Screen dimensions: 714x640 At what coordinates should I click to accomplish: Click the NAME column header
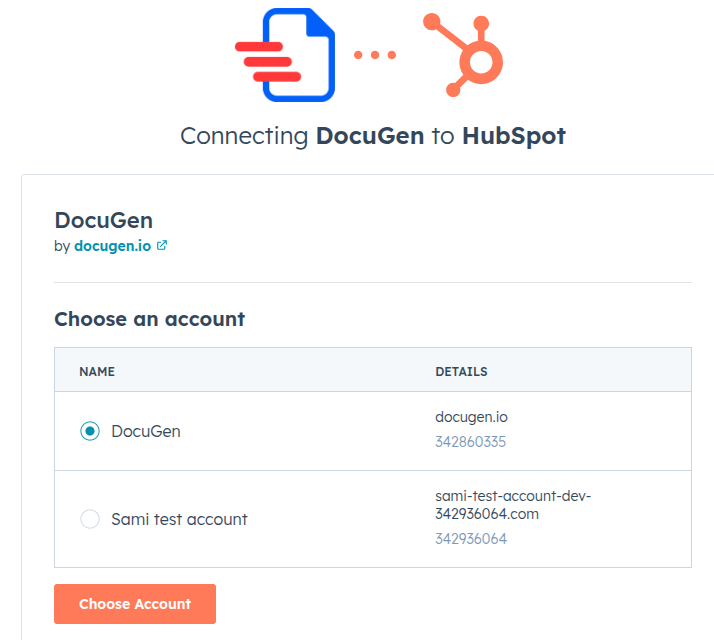(97, 372)
